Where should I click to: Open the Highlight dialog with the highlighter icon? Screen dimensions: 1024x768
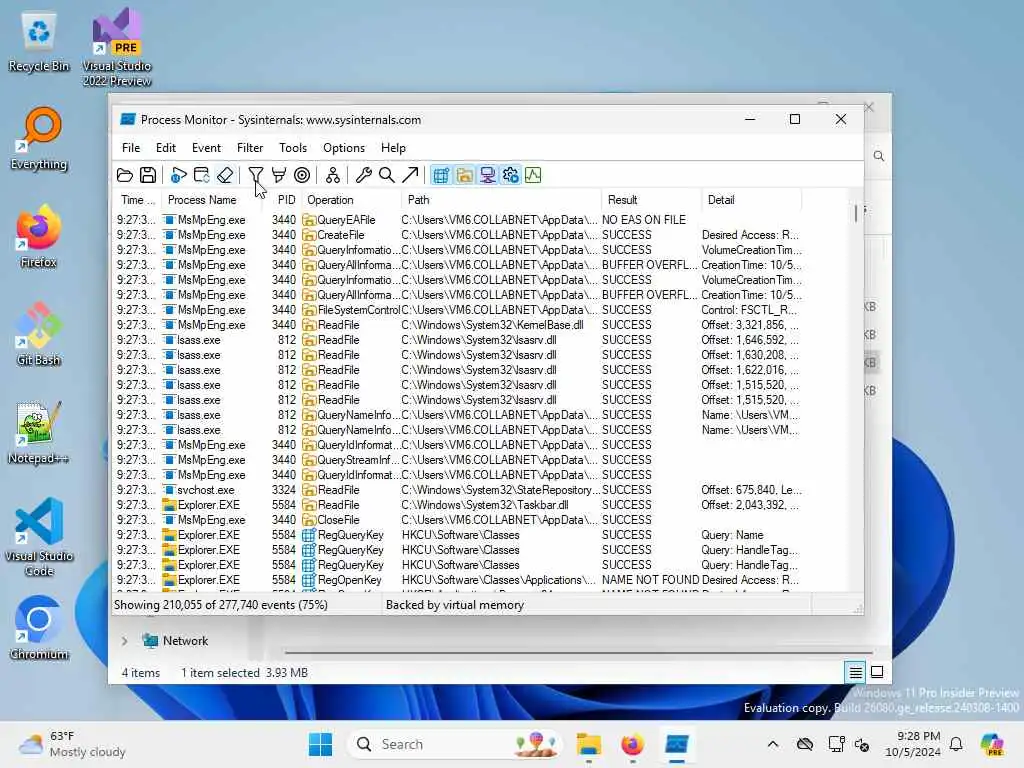(279, 175)
